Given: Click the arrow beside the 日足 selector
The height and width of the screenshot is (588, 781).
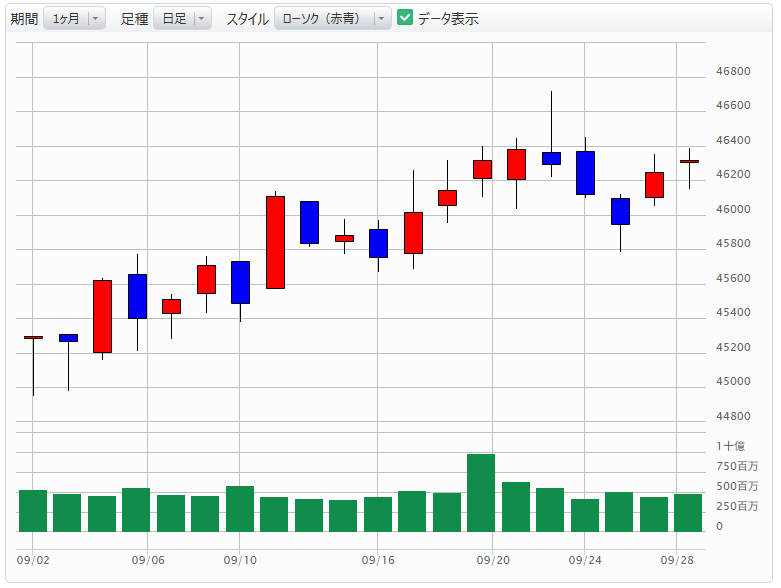Looking at the screenshot, I should pos(201,19).
